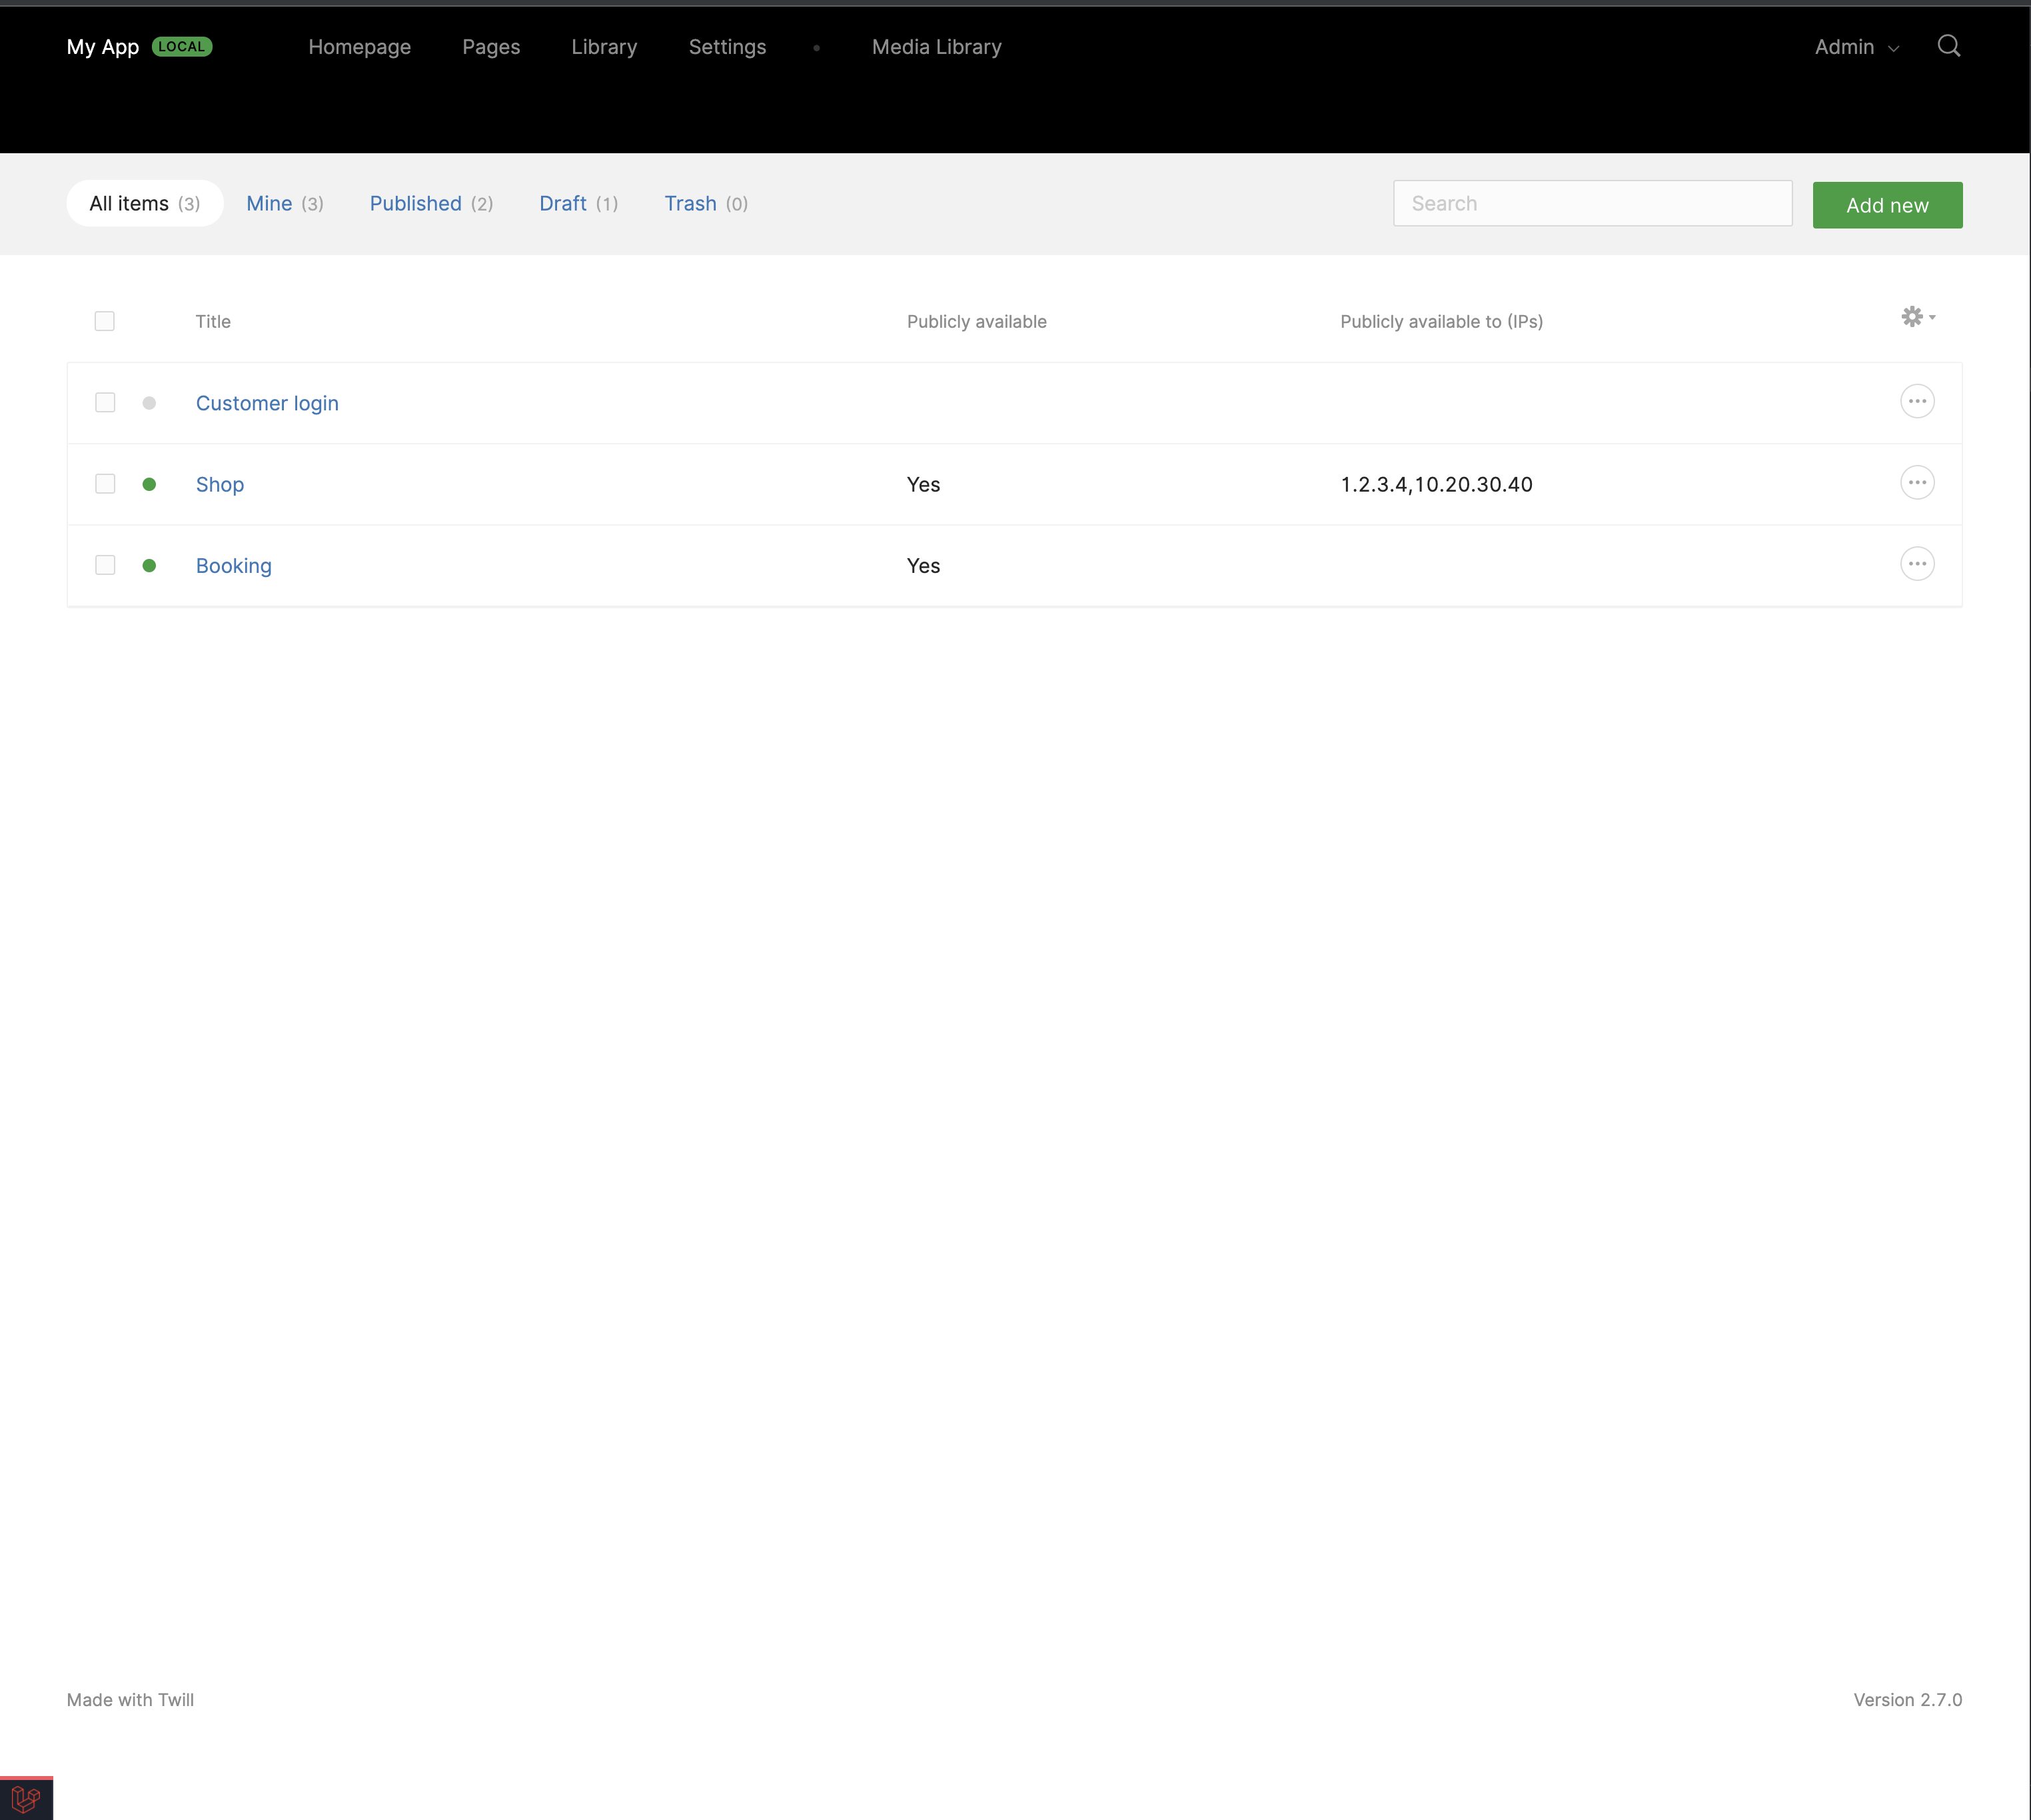2031x1820 pixels.
Task: Open Media Library from top navigation
Action: point(936,47)
